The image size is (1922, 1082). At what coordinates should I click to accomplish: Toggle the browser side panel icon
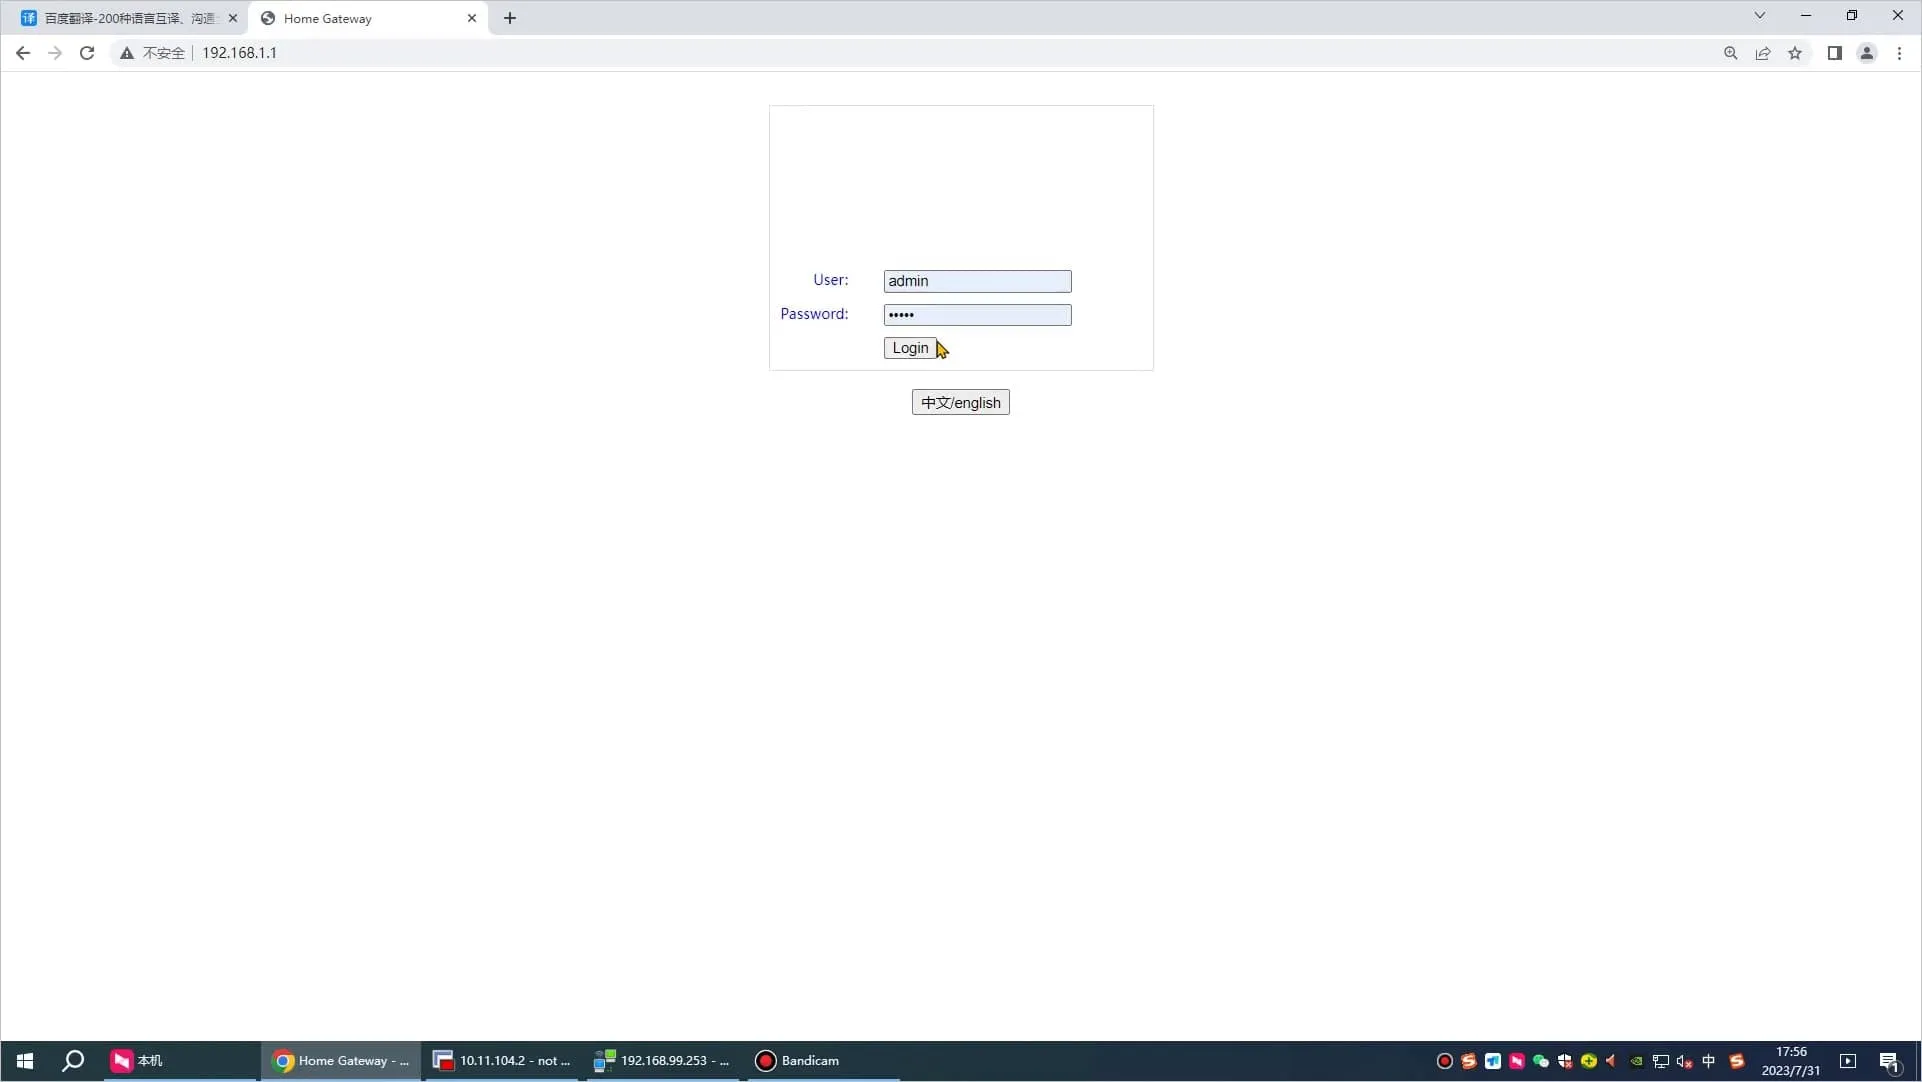(x=1834, y=53)
